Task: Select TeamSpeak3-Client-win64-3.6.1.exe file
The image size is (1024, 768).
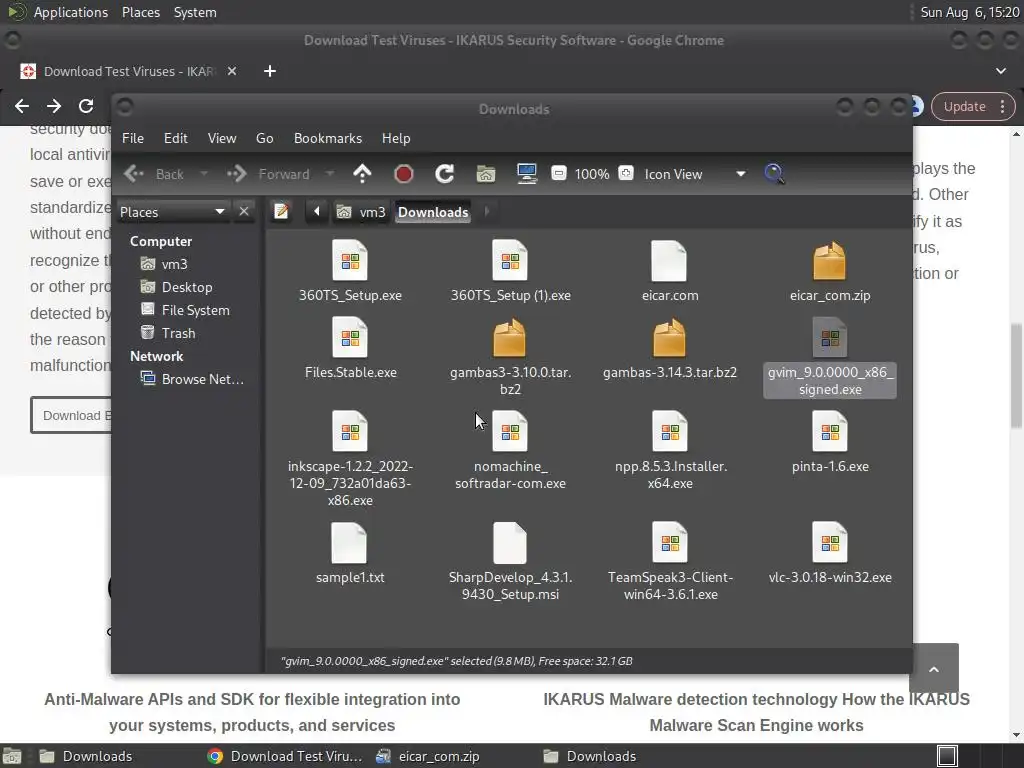Action: 669,562
